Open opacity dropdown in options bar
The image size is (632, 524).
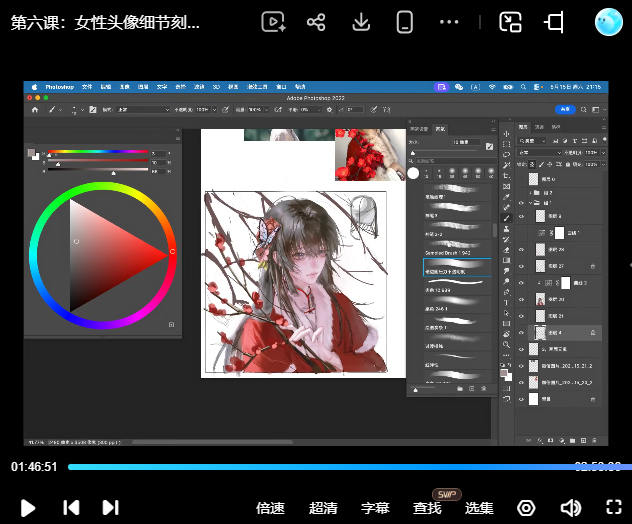tap(214, 110)
